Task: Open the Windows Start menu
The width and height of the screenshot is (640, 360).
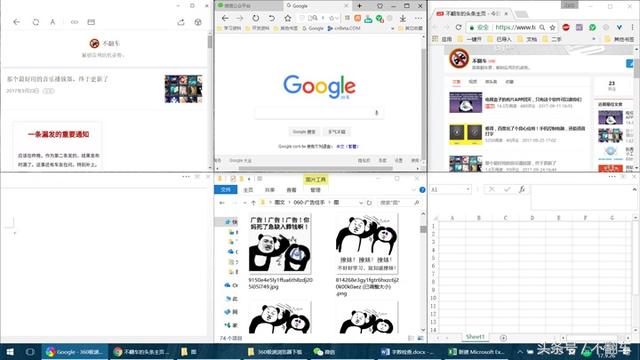Action: pyautogui.click(x=10, y=352)
